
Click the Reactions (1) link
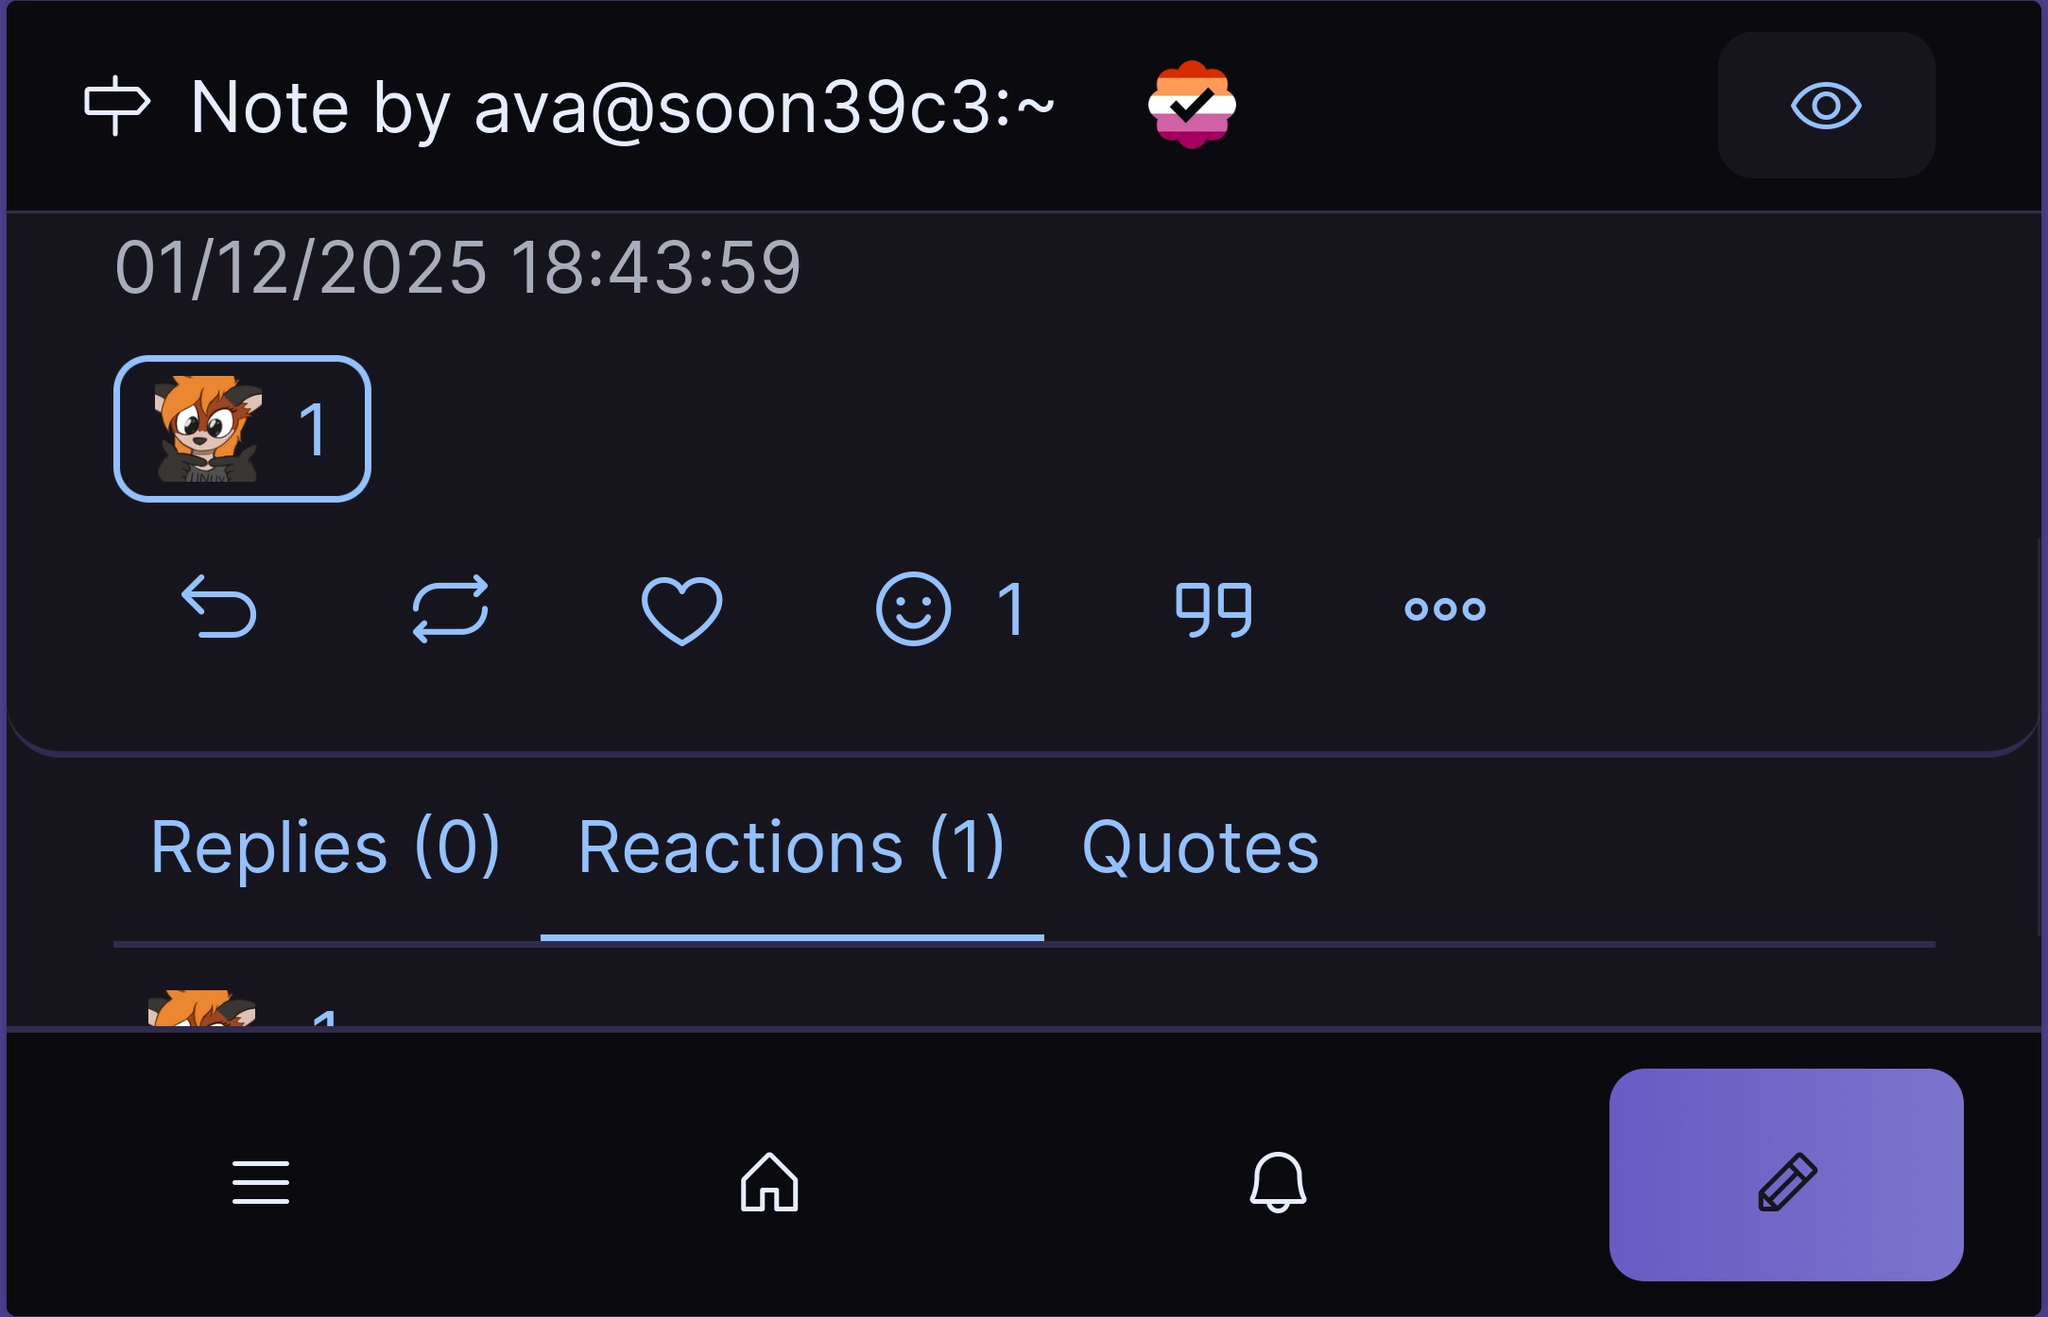pyautogui.click(x=791, y=846)
